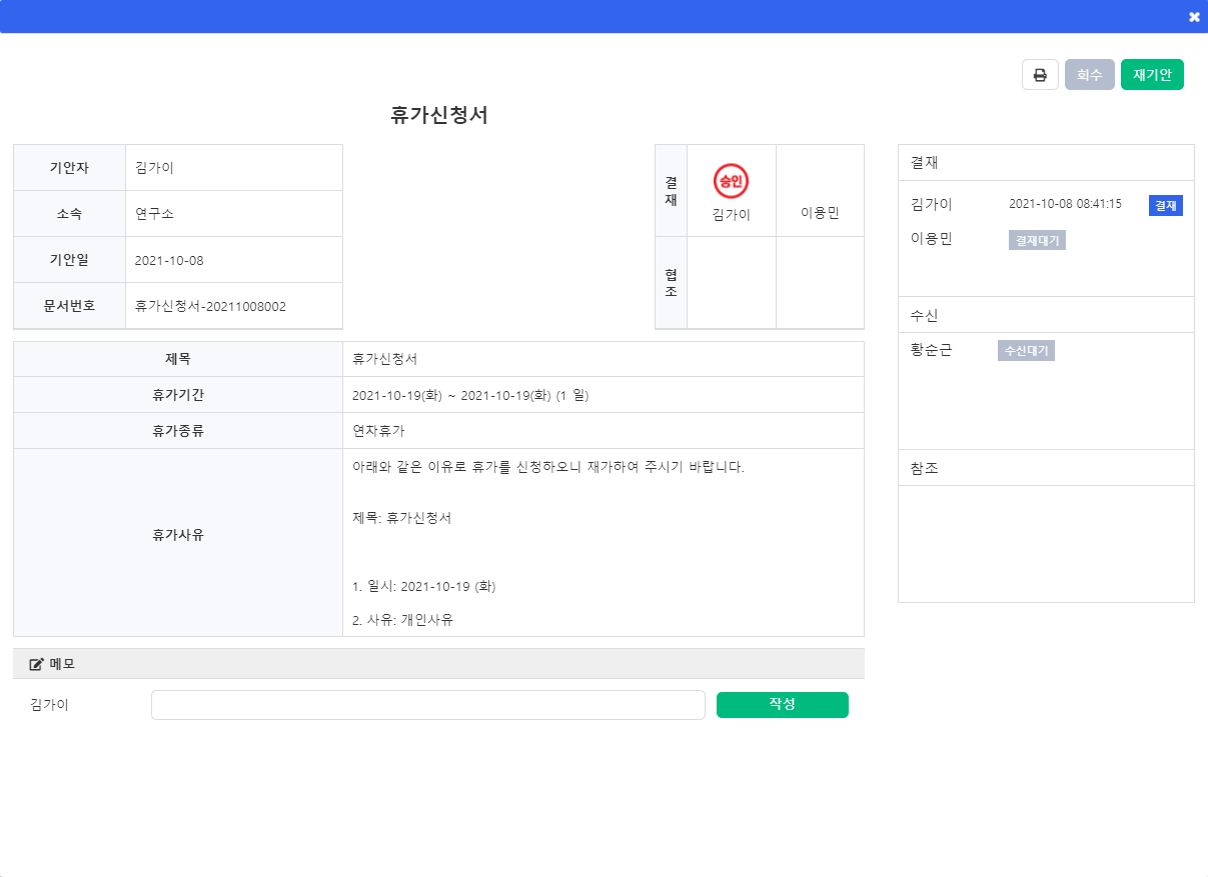Viewport: 1208px width, 877px height.
Task: Click the 연차휴가 vacation type value
Action: (379, 431)
